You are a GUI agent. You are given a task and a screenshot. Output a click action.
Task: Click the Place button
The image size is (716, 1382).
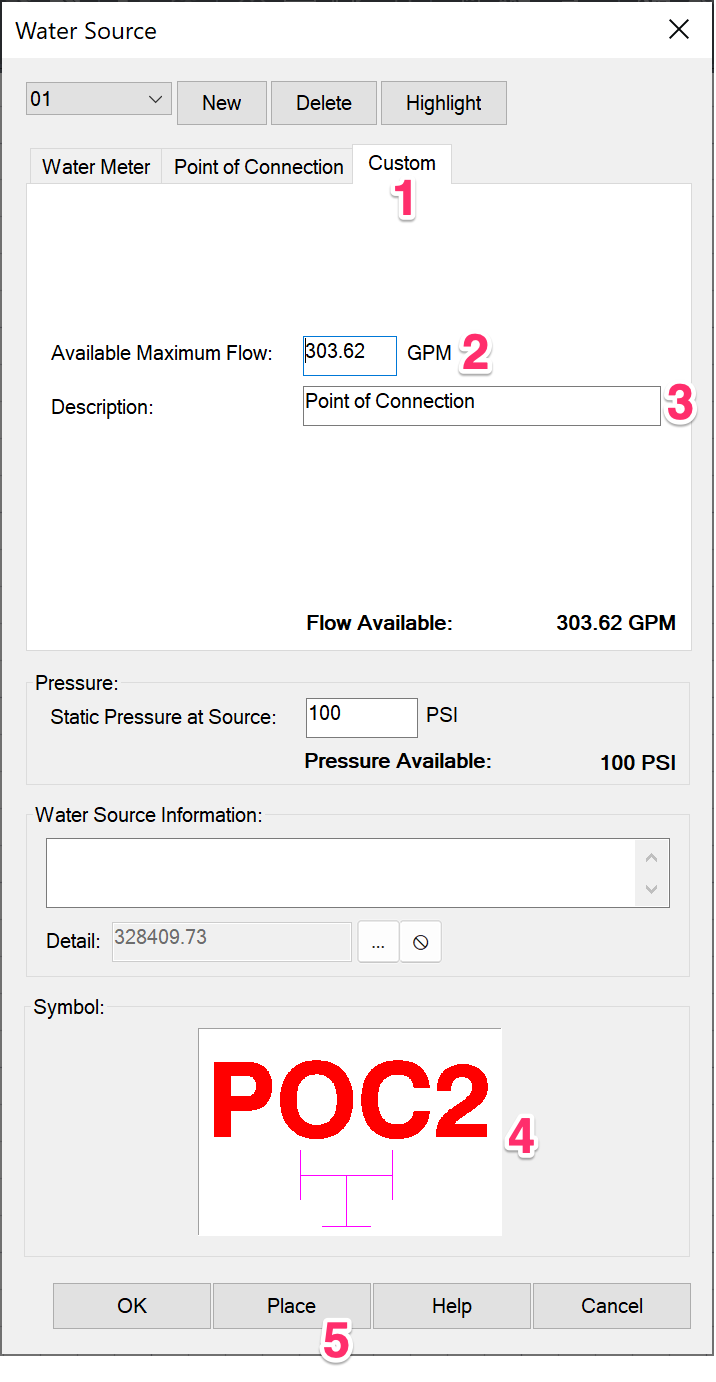coord(292,1306)
